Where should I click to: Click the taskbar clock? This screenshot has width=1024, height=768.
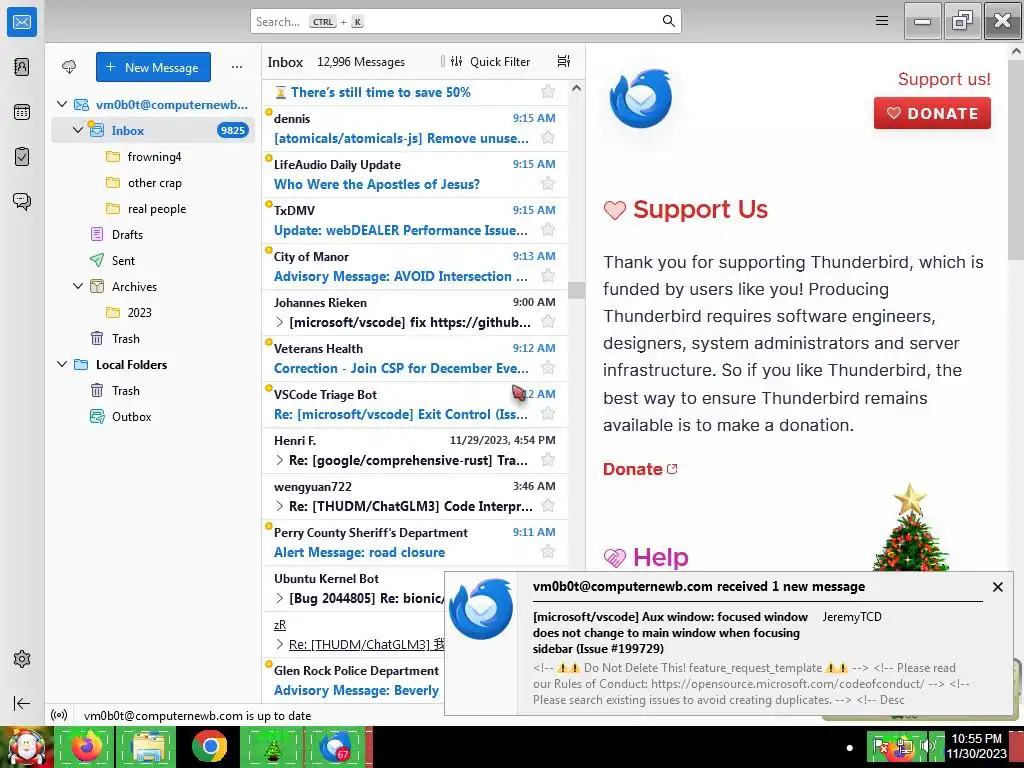pos(976,746)
